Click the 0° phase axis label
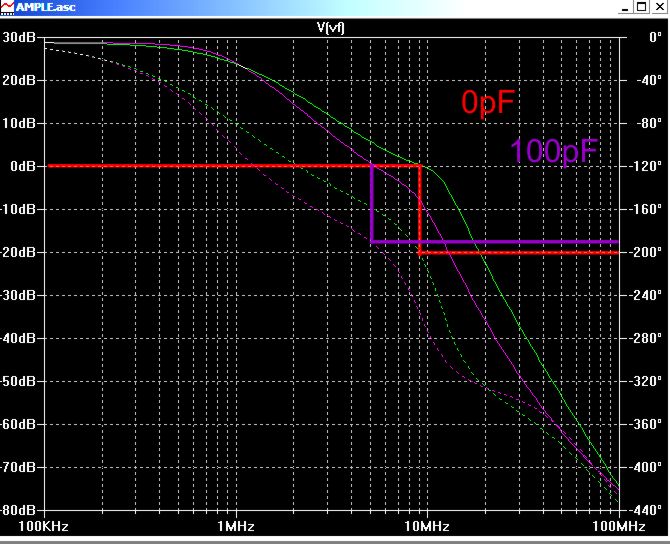The height and width of the screenshot is (544, 670). tap(655, 37)
